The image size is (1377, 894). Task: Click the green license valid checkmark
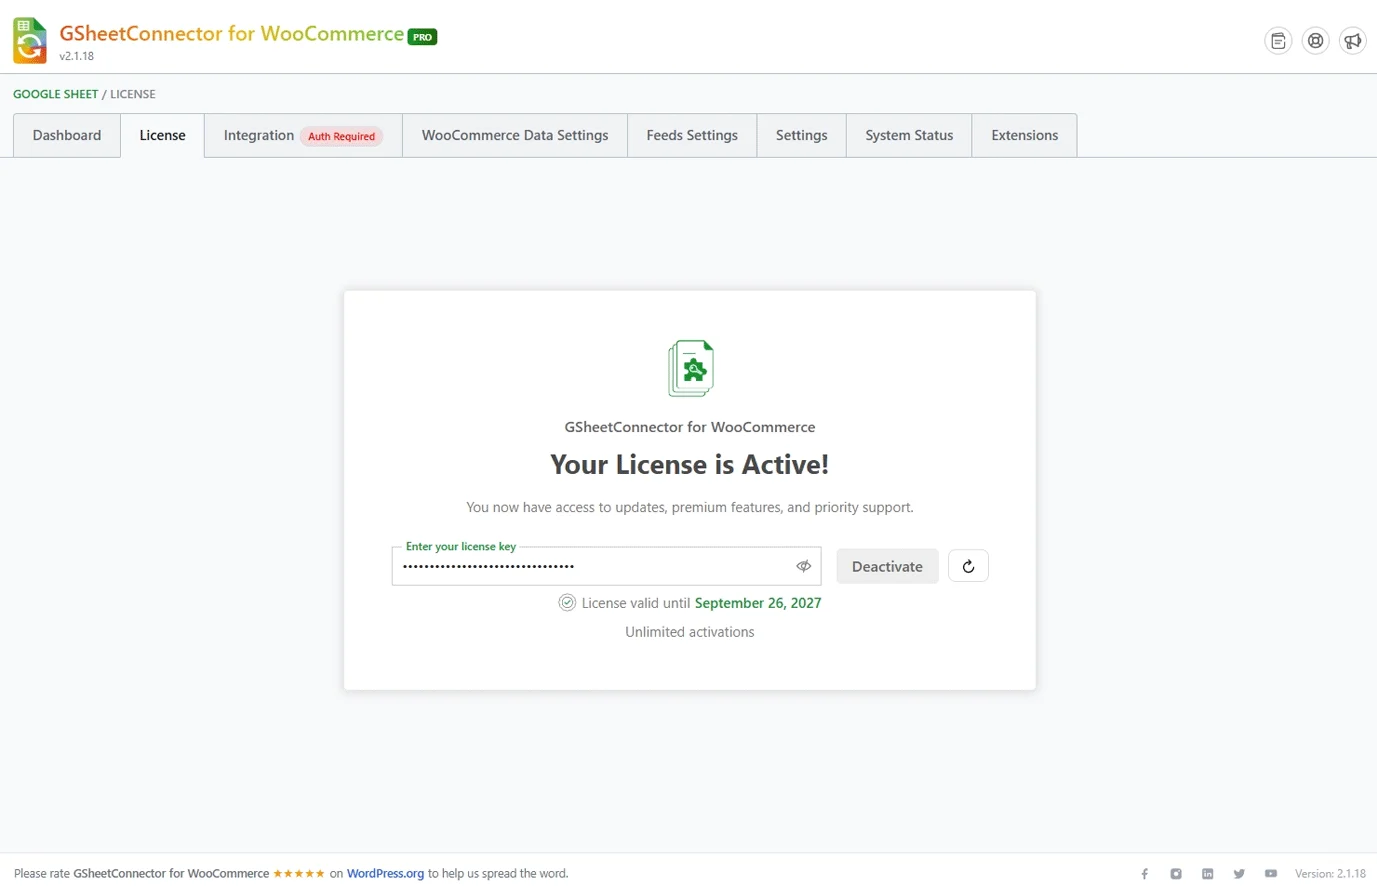567,603
